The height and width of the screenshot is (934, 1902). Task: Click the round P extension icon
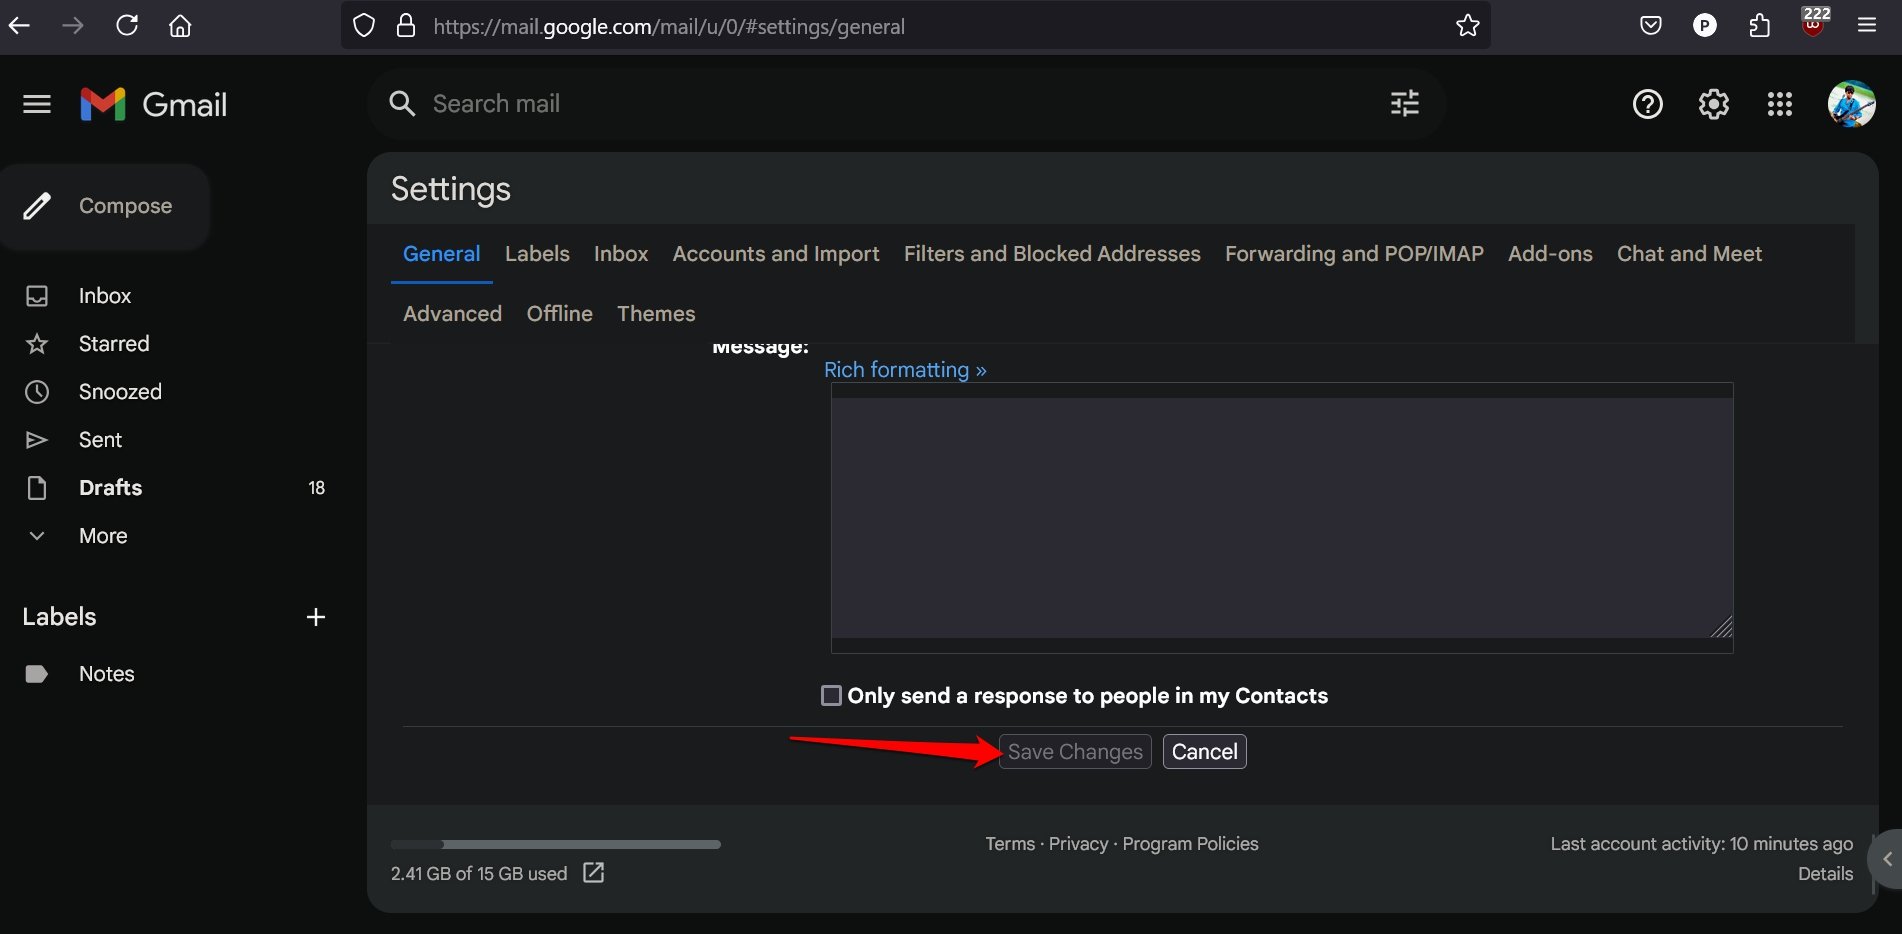click(x=1705, y=26)
